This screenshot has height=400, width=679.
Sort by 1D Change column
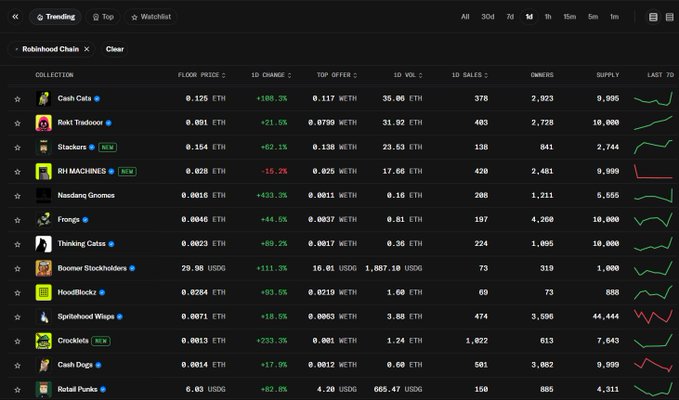coord(271,75)
